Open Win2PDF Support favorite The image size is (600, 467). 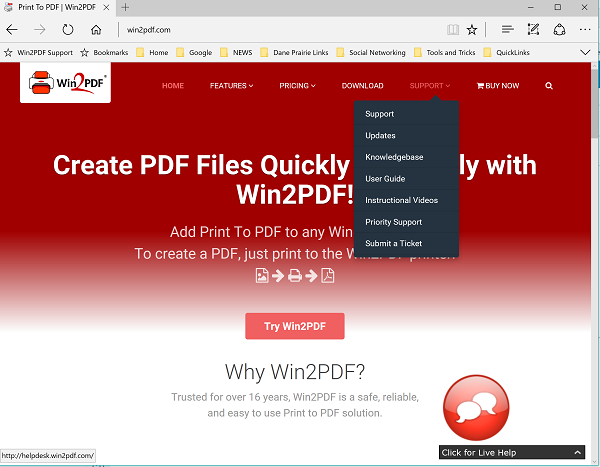38,52
